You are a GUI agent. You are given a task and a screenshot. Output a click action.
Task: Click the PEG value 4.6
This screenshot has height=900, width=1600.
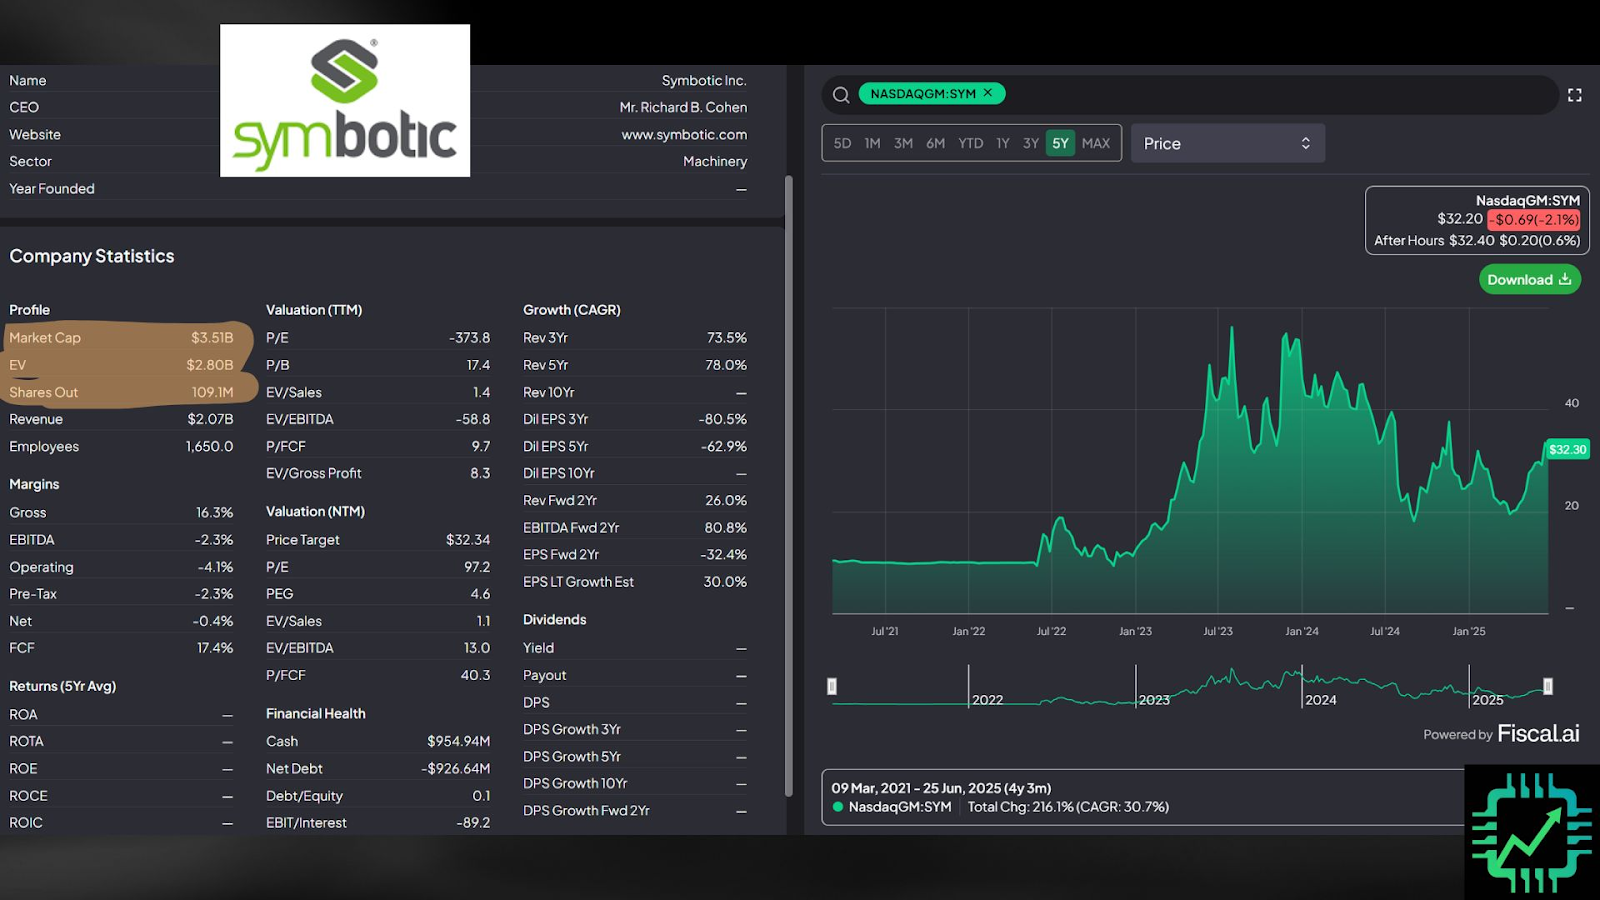pyautogui.click(x=480, y=594)
